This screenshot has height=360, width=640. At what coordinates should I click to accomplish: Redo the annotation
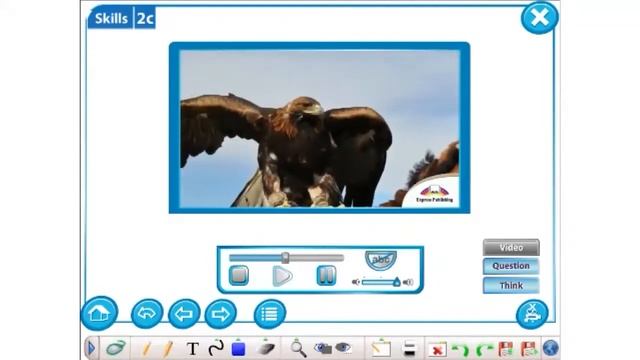pyautogui.click(x=484, y=350)
